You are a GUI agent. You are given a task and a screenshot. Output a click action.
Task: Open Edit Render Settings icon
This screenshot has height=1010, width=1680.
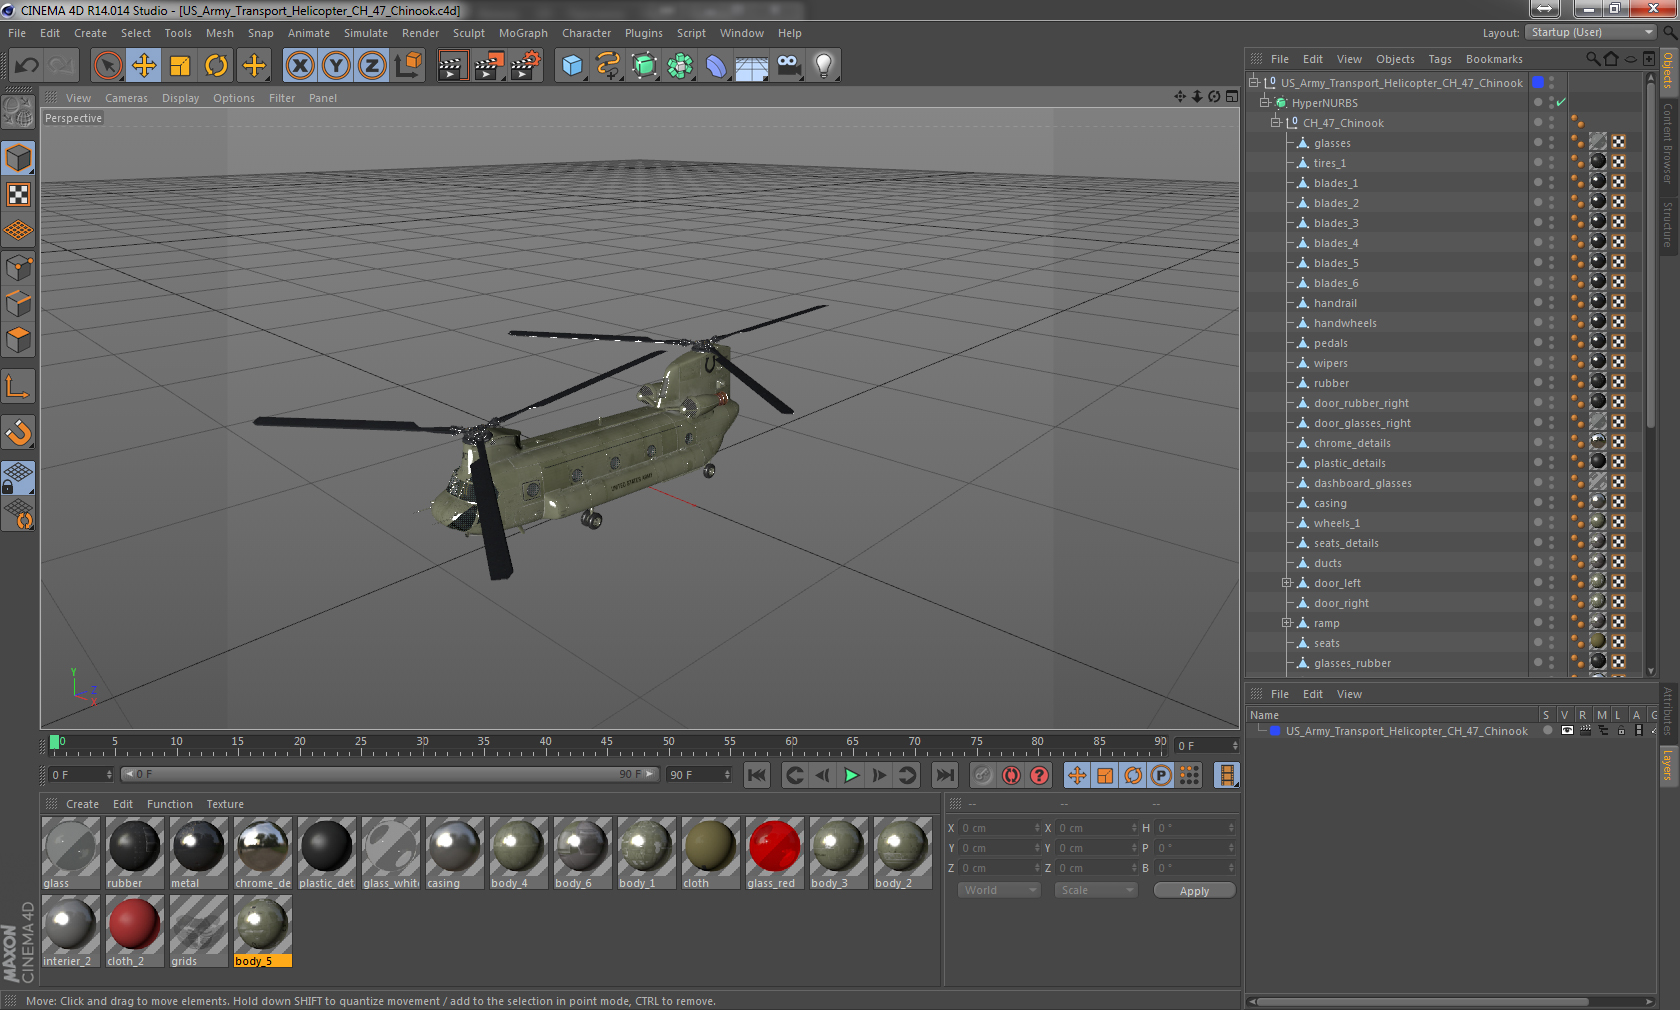tap(525, 66)
